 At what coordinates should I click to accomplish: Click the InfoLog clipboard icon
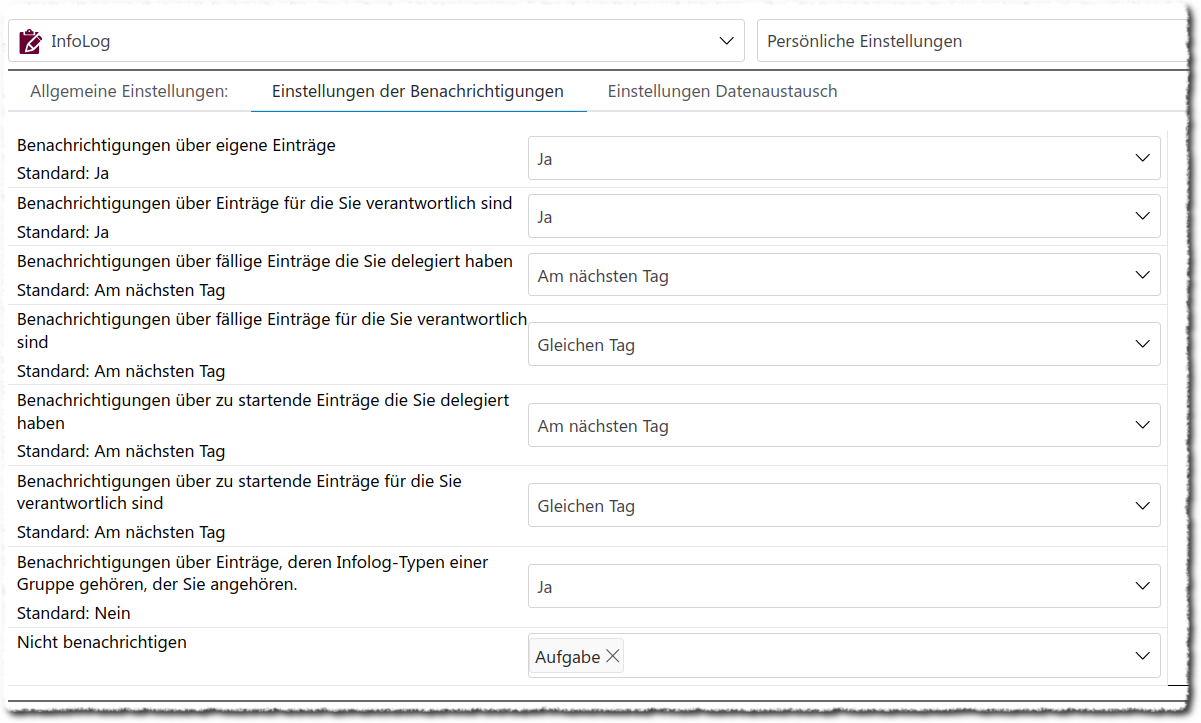[x=31, y=41]
